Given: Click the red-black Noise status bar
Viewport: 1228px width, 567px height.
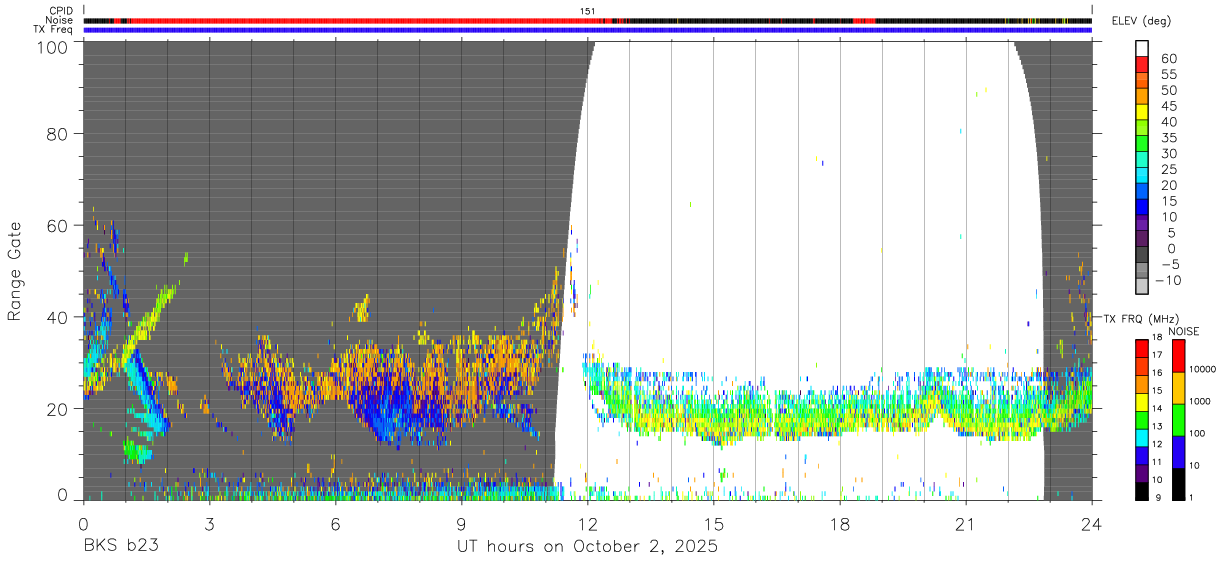Looking at the screenshot, I should [588, 20].
